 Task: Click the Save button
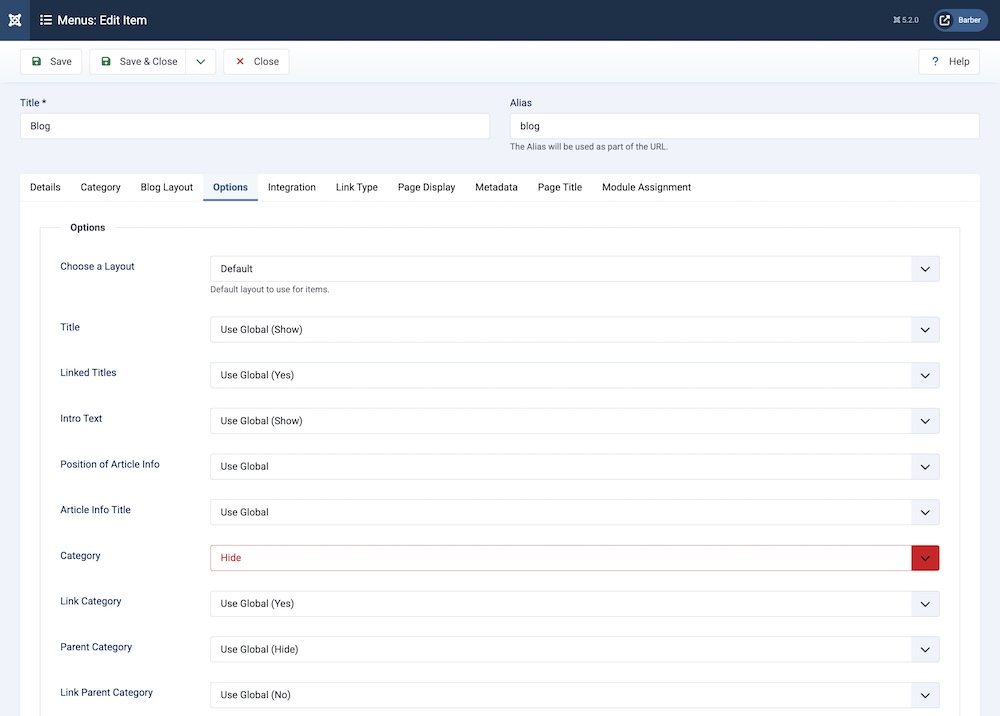click(x=51, y=61)
